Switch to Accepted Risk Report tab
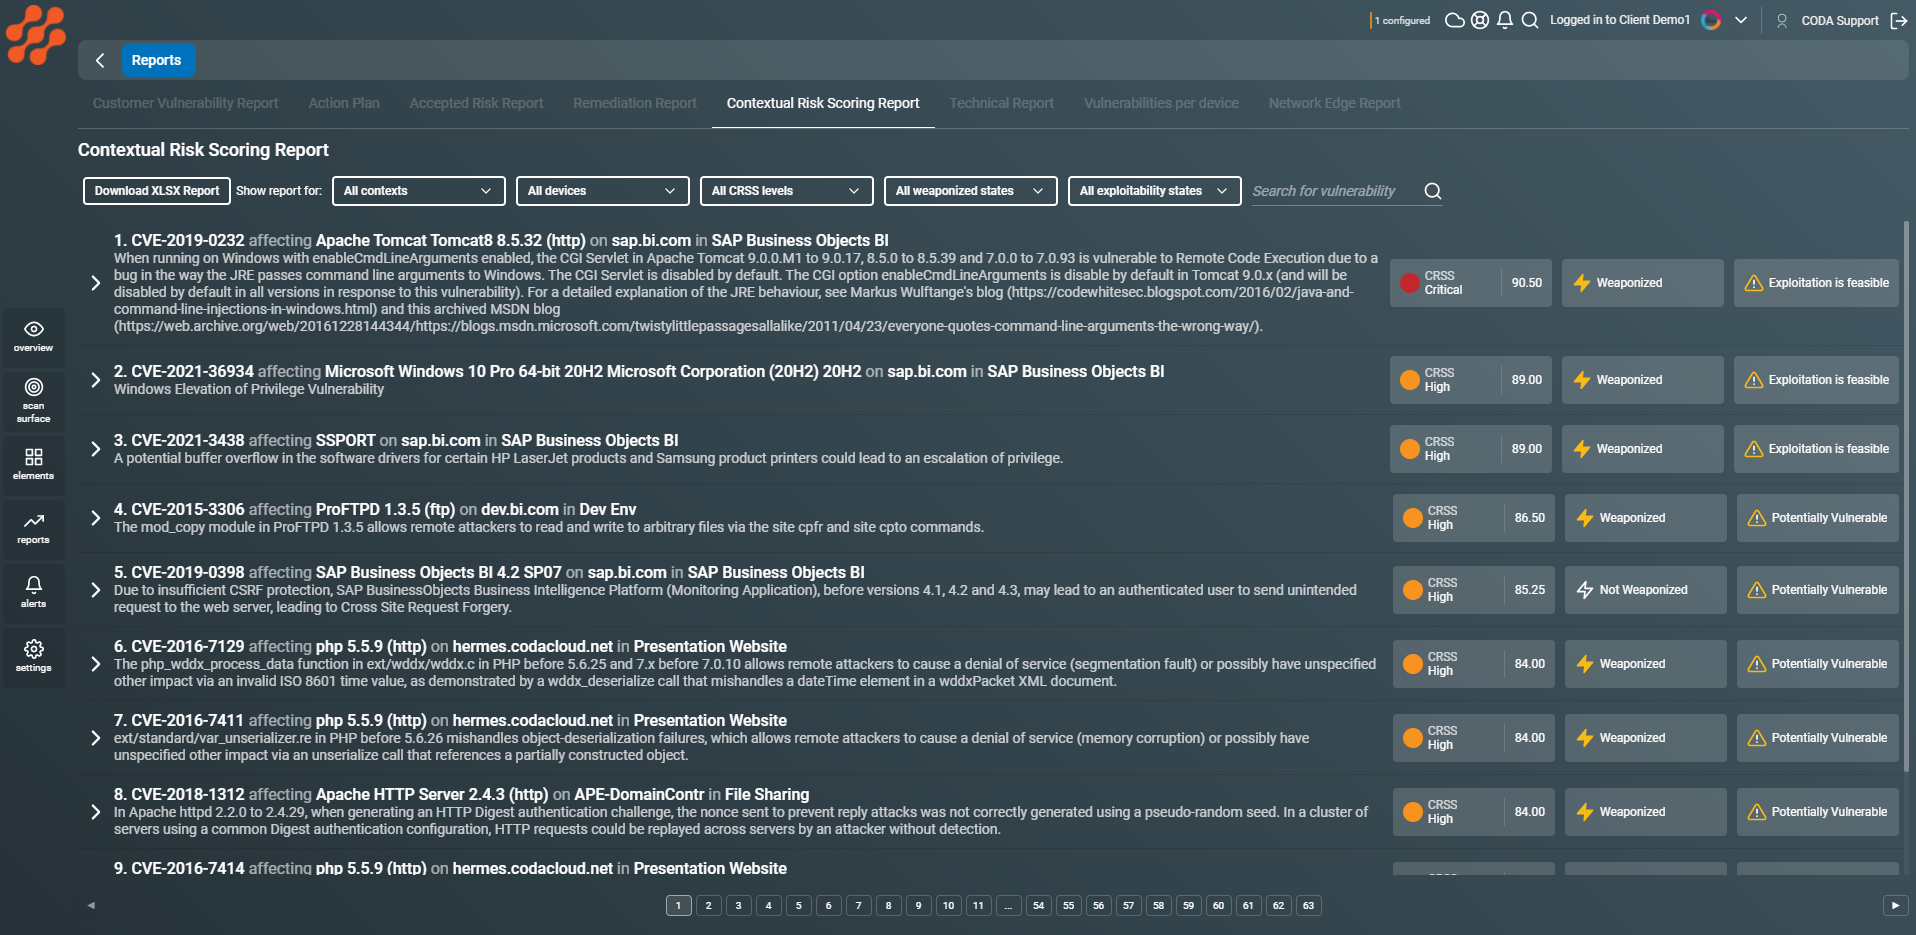 [x=476, y=103]
